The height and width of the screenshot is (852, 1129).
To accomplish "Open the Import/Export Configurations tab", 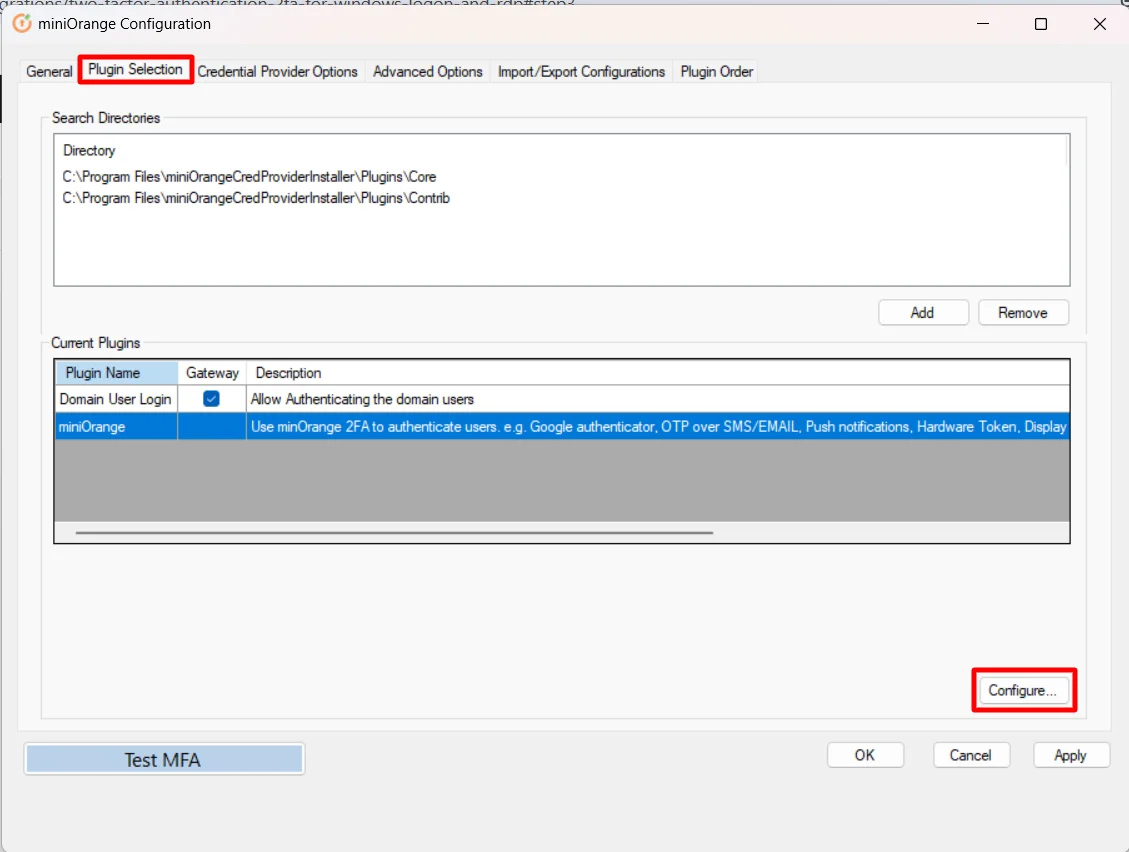I will 580,71.
